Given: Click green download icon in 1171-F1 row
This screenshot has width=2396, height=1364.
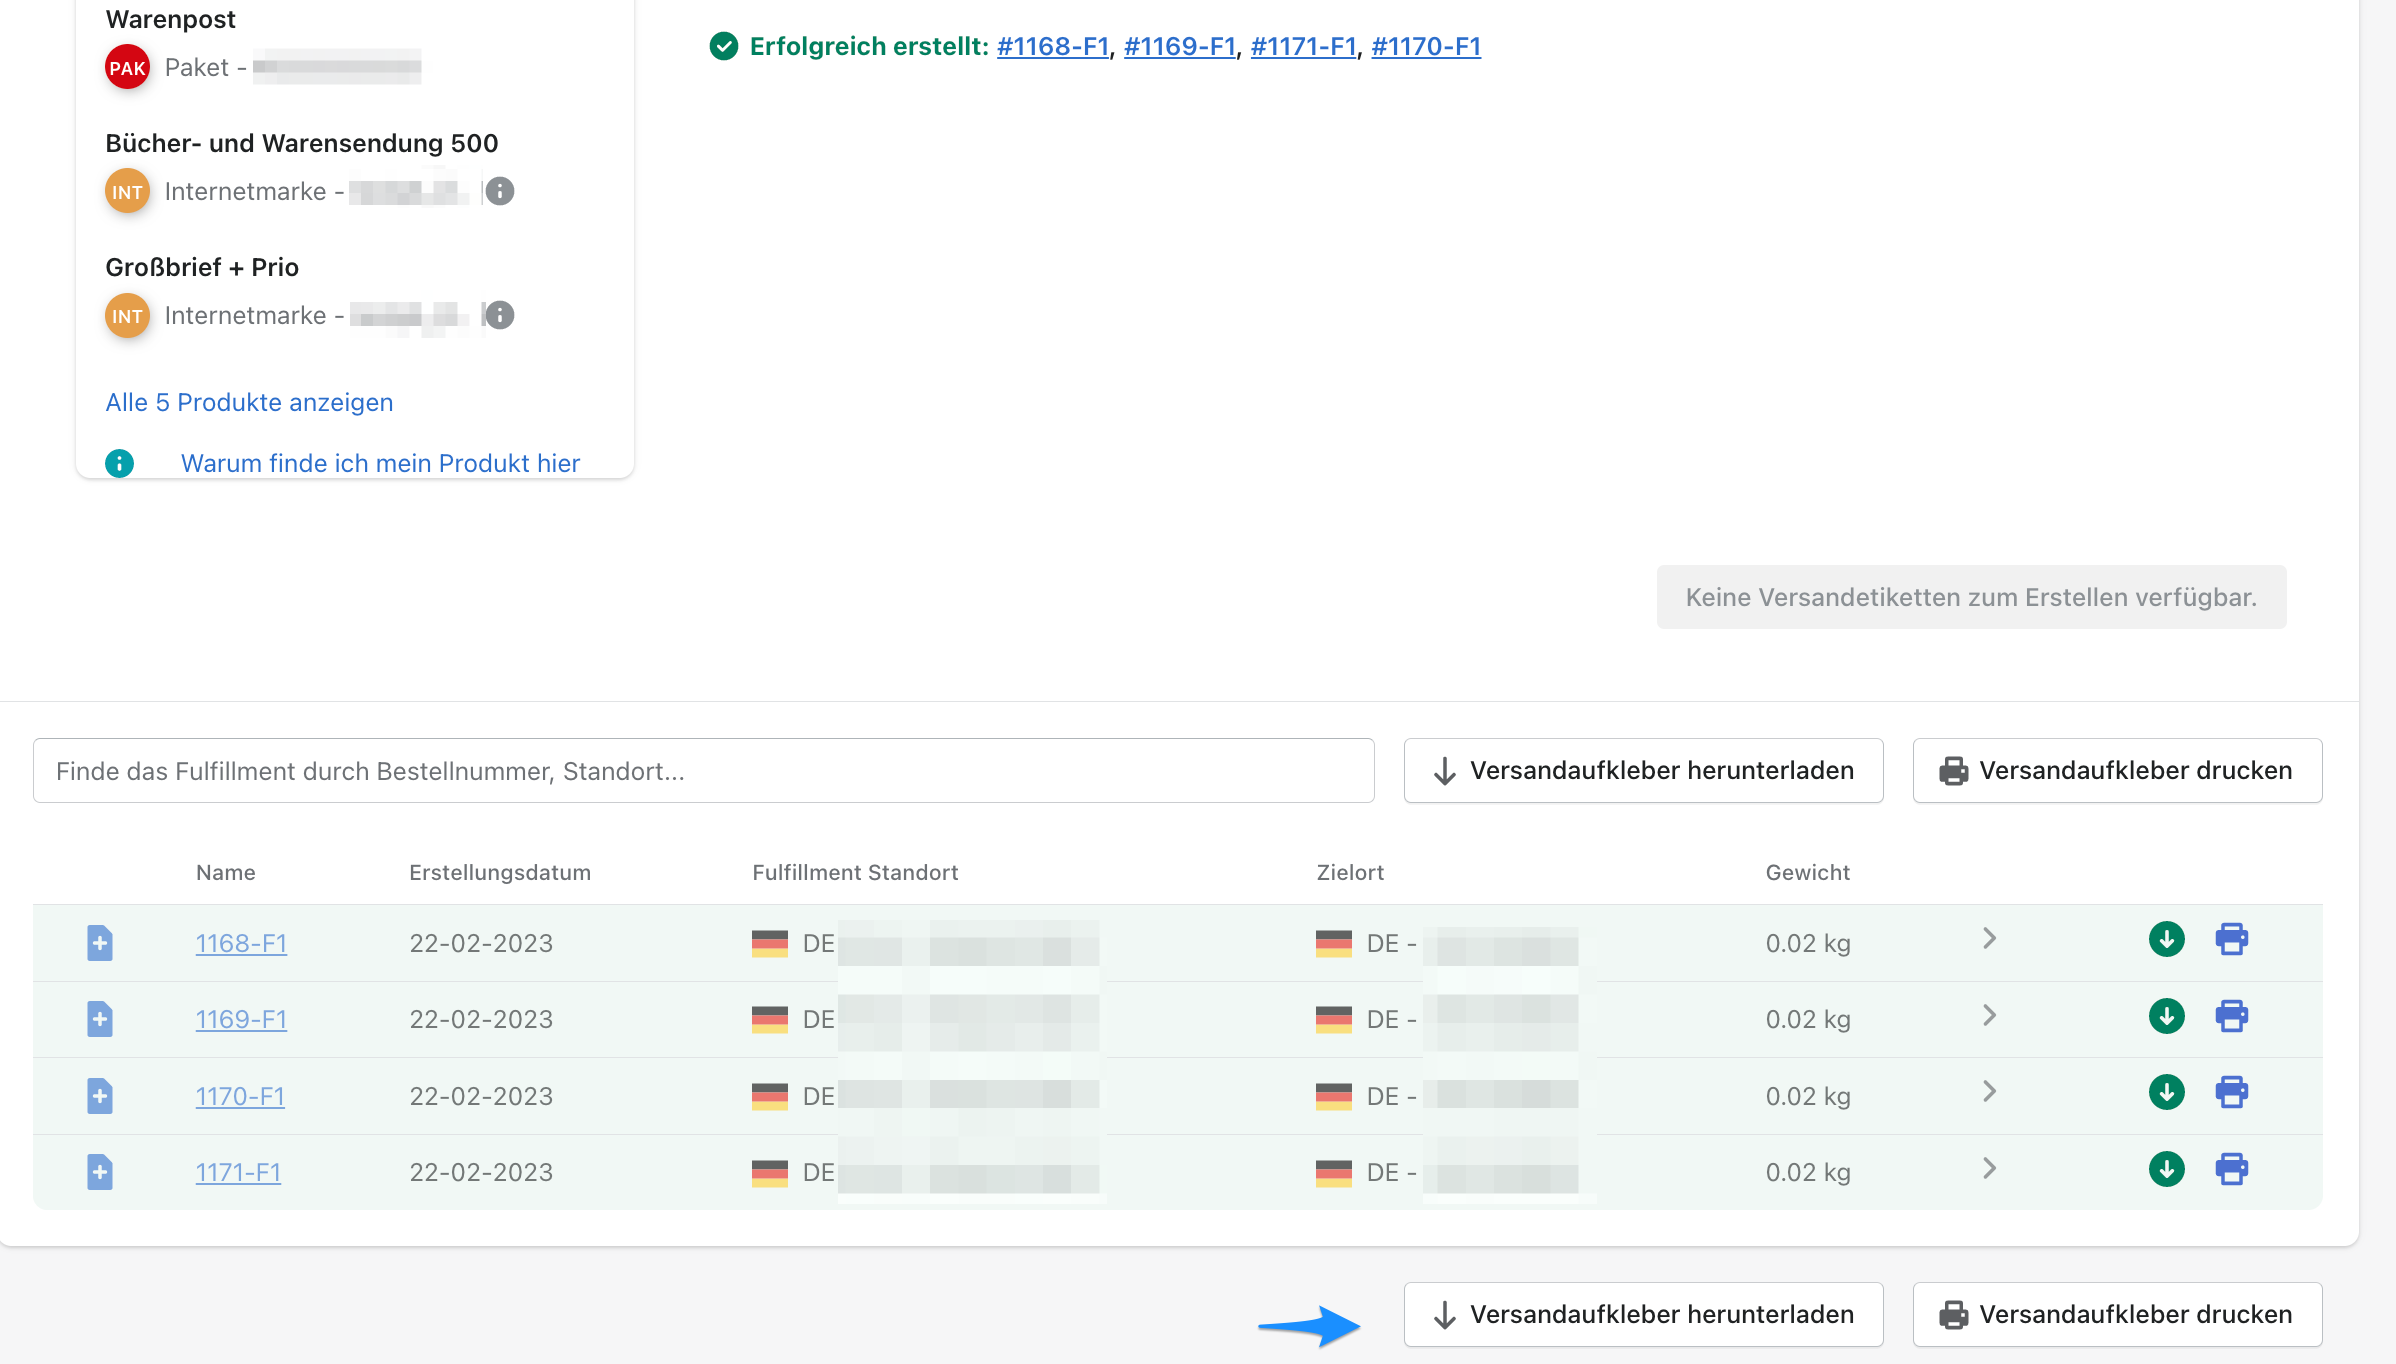Looking at the screenshot, I should [x=2166, y=1168].
